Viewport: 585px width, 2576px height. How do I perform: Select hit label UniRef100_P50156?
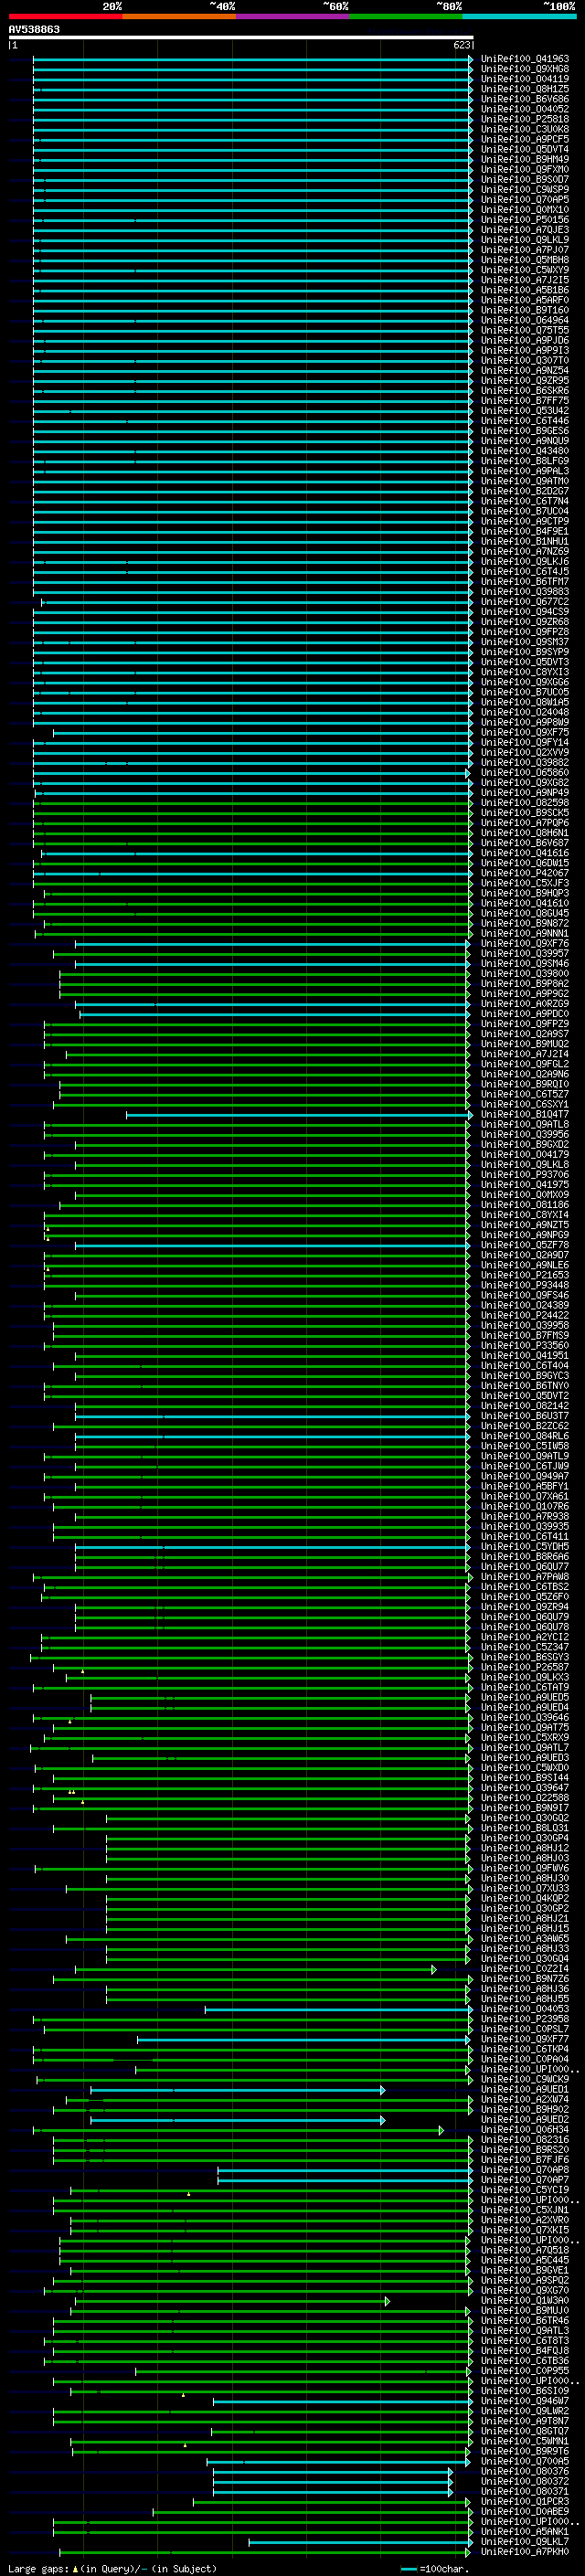(525, 220)
